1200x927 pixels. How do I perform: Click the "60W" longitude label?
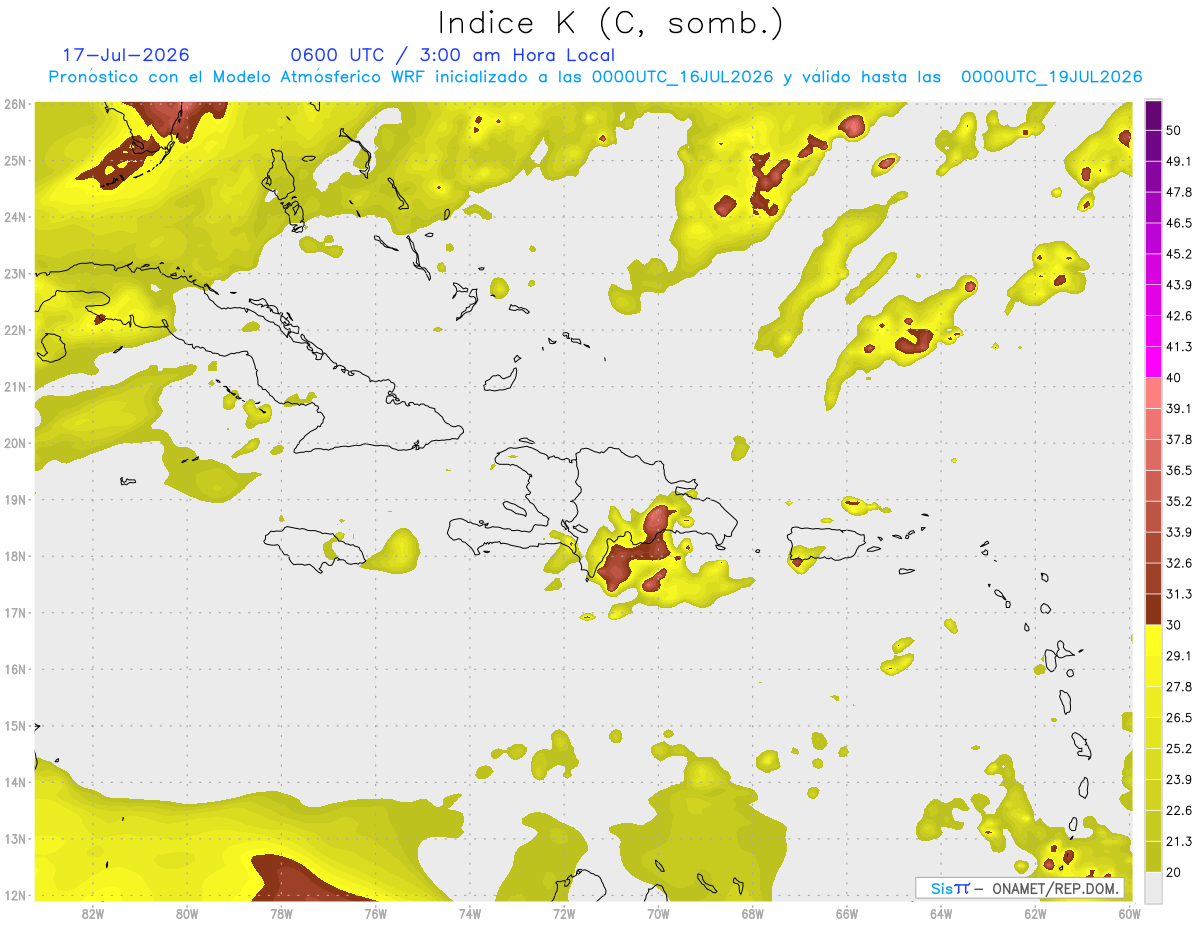pyautogui.click(x=1129, y=913)
